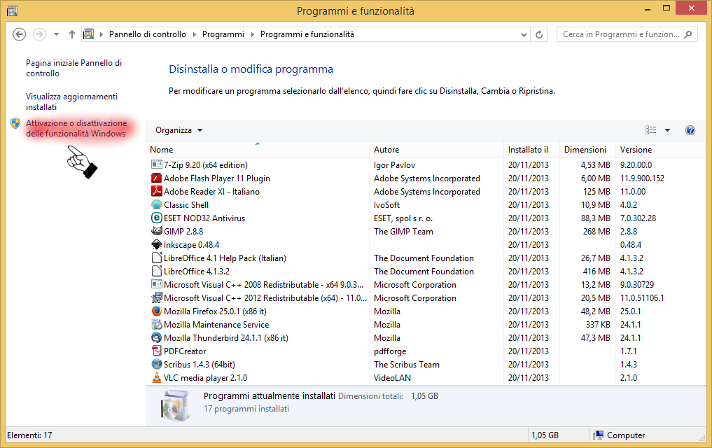The height and width of the screenshot is (448, 712).
Task: Click the window icon in title bar
Action: click(12, 10)
